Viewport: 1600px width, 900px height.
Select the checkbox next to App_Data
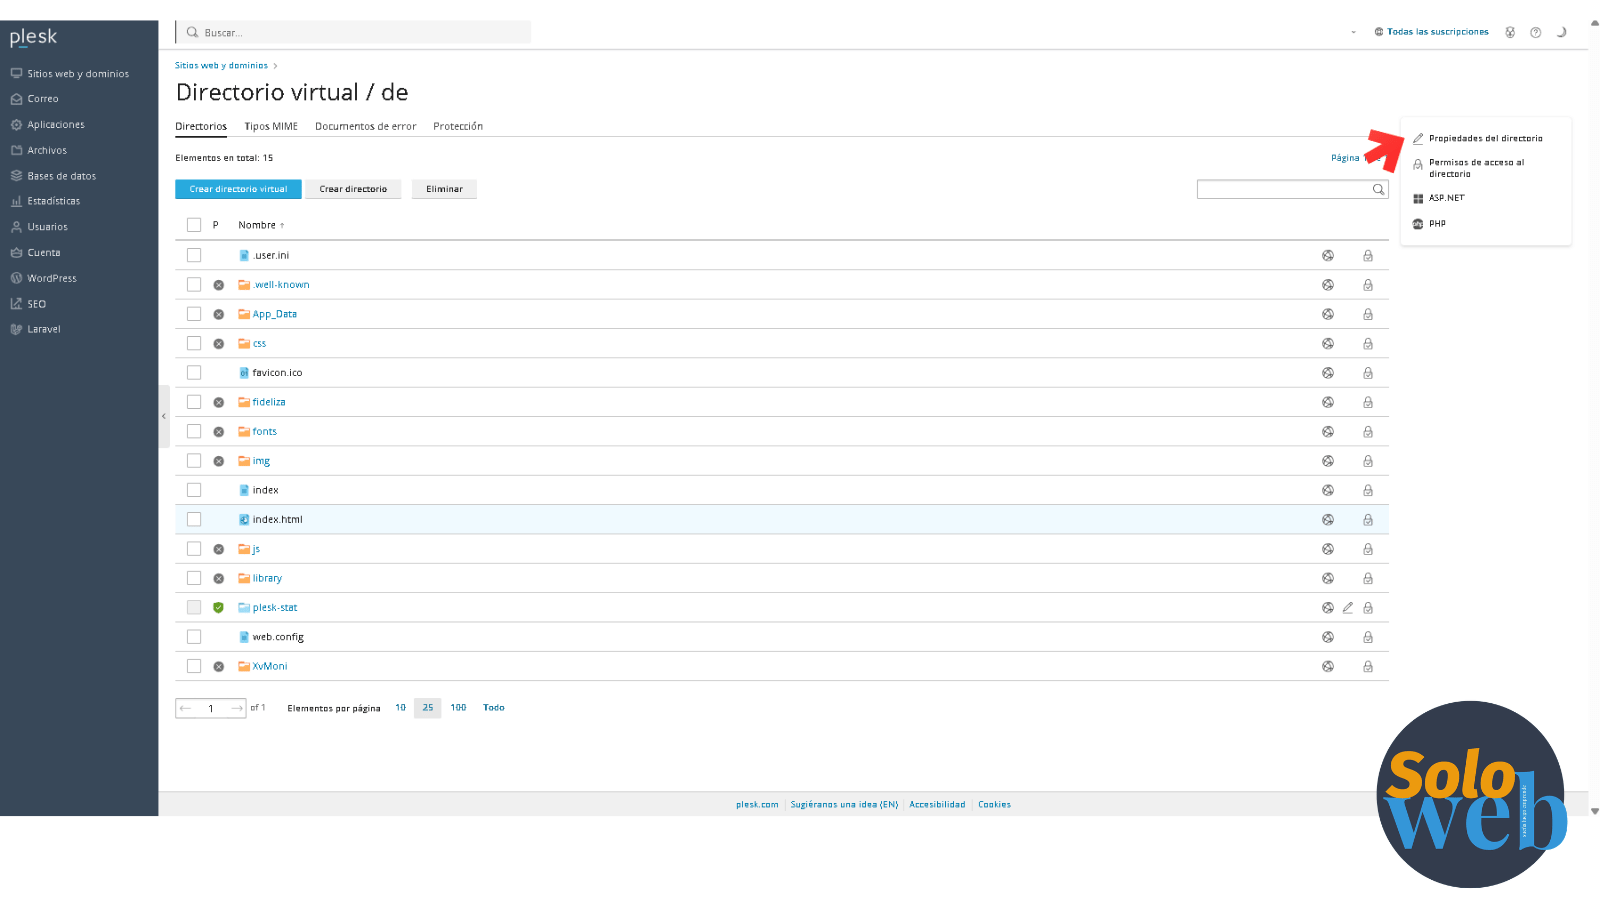[194, 314]
